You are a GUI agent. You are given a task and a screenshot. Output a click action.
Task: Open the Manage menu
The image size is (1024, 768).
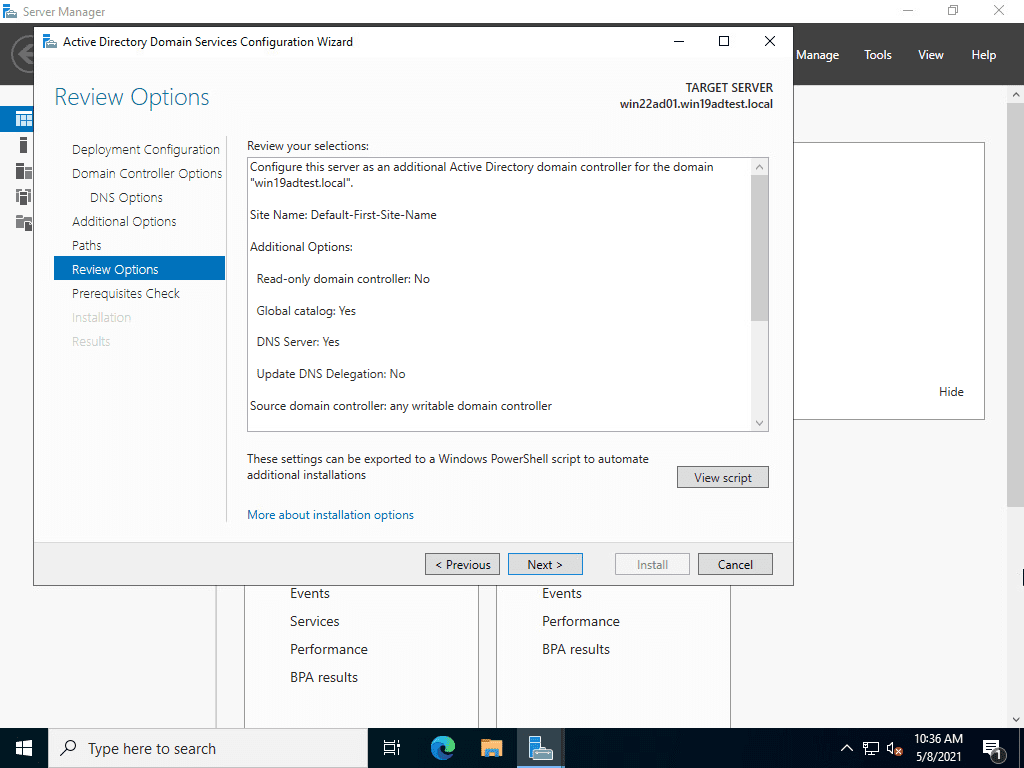point(817,54)
